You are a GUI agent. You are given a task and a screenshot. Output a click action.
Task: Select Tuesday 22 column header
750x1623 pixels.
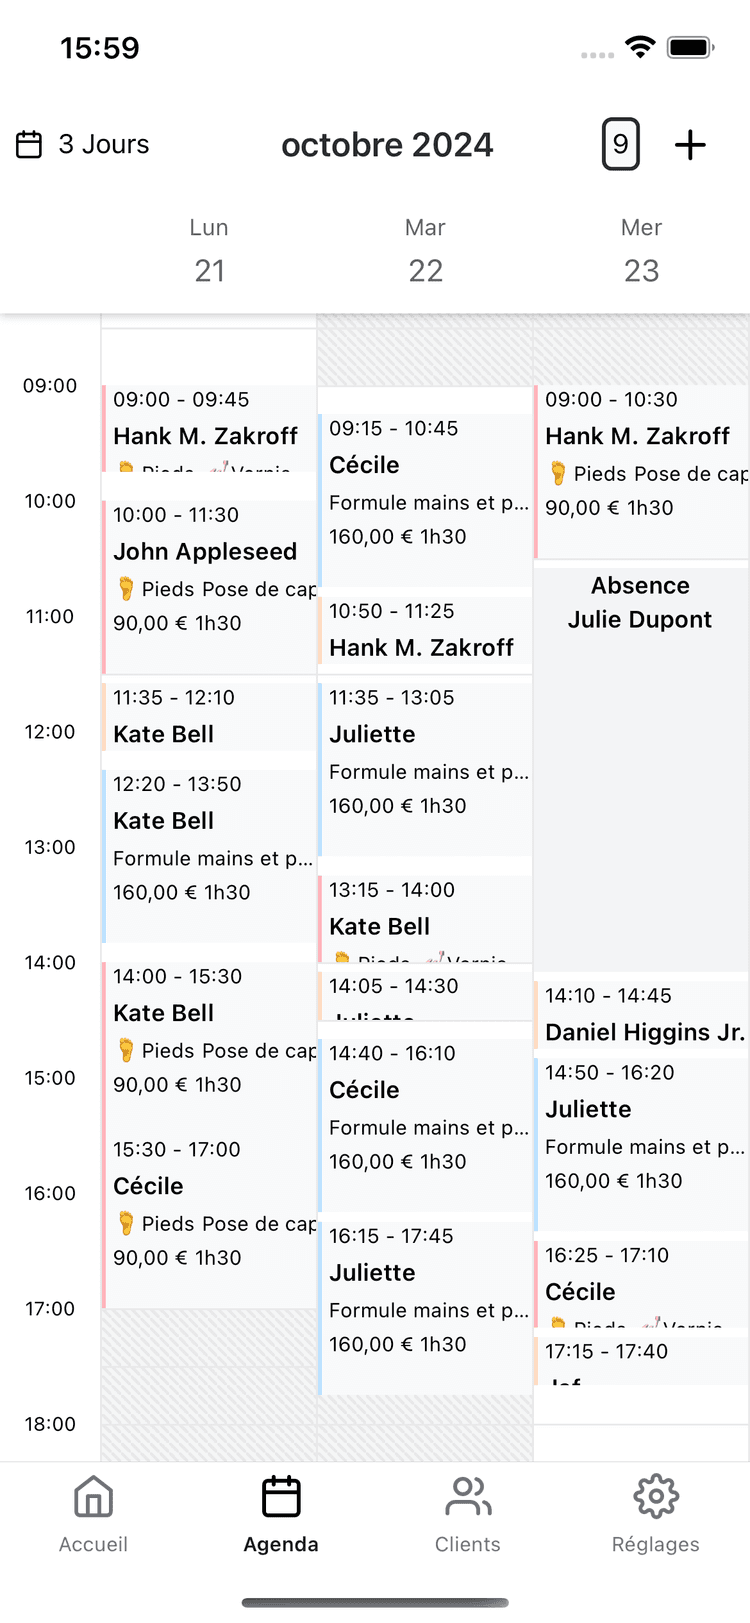click(x=425, y=252)
